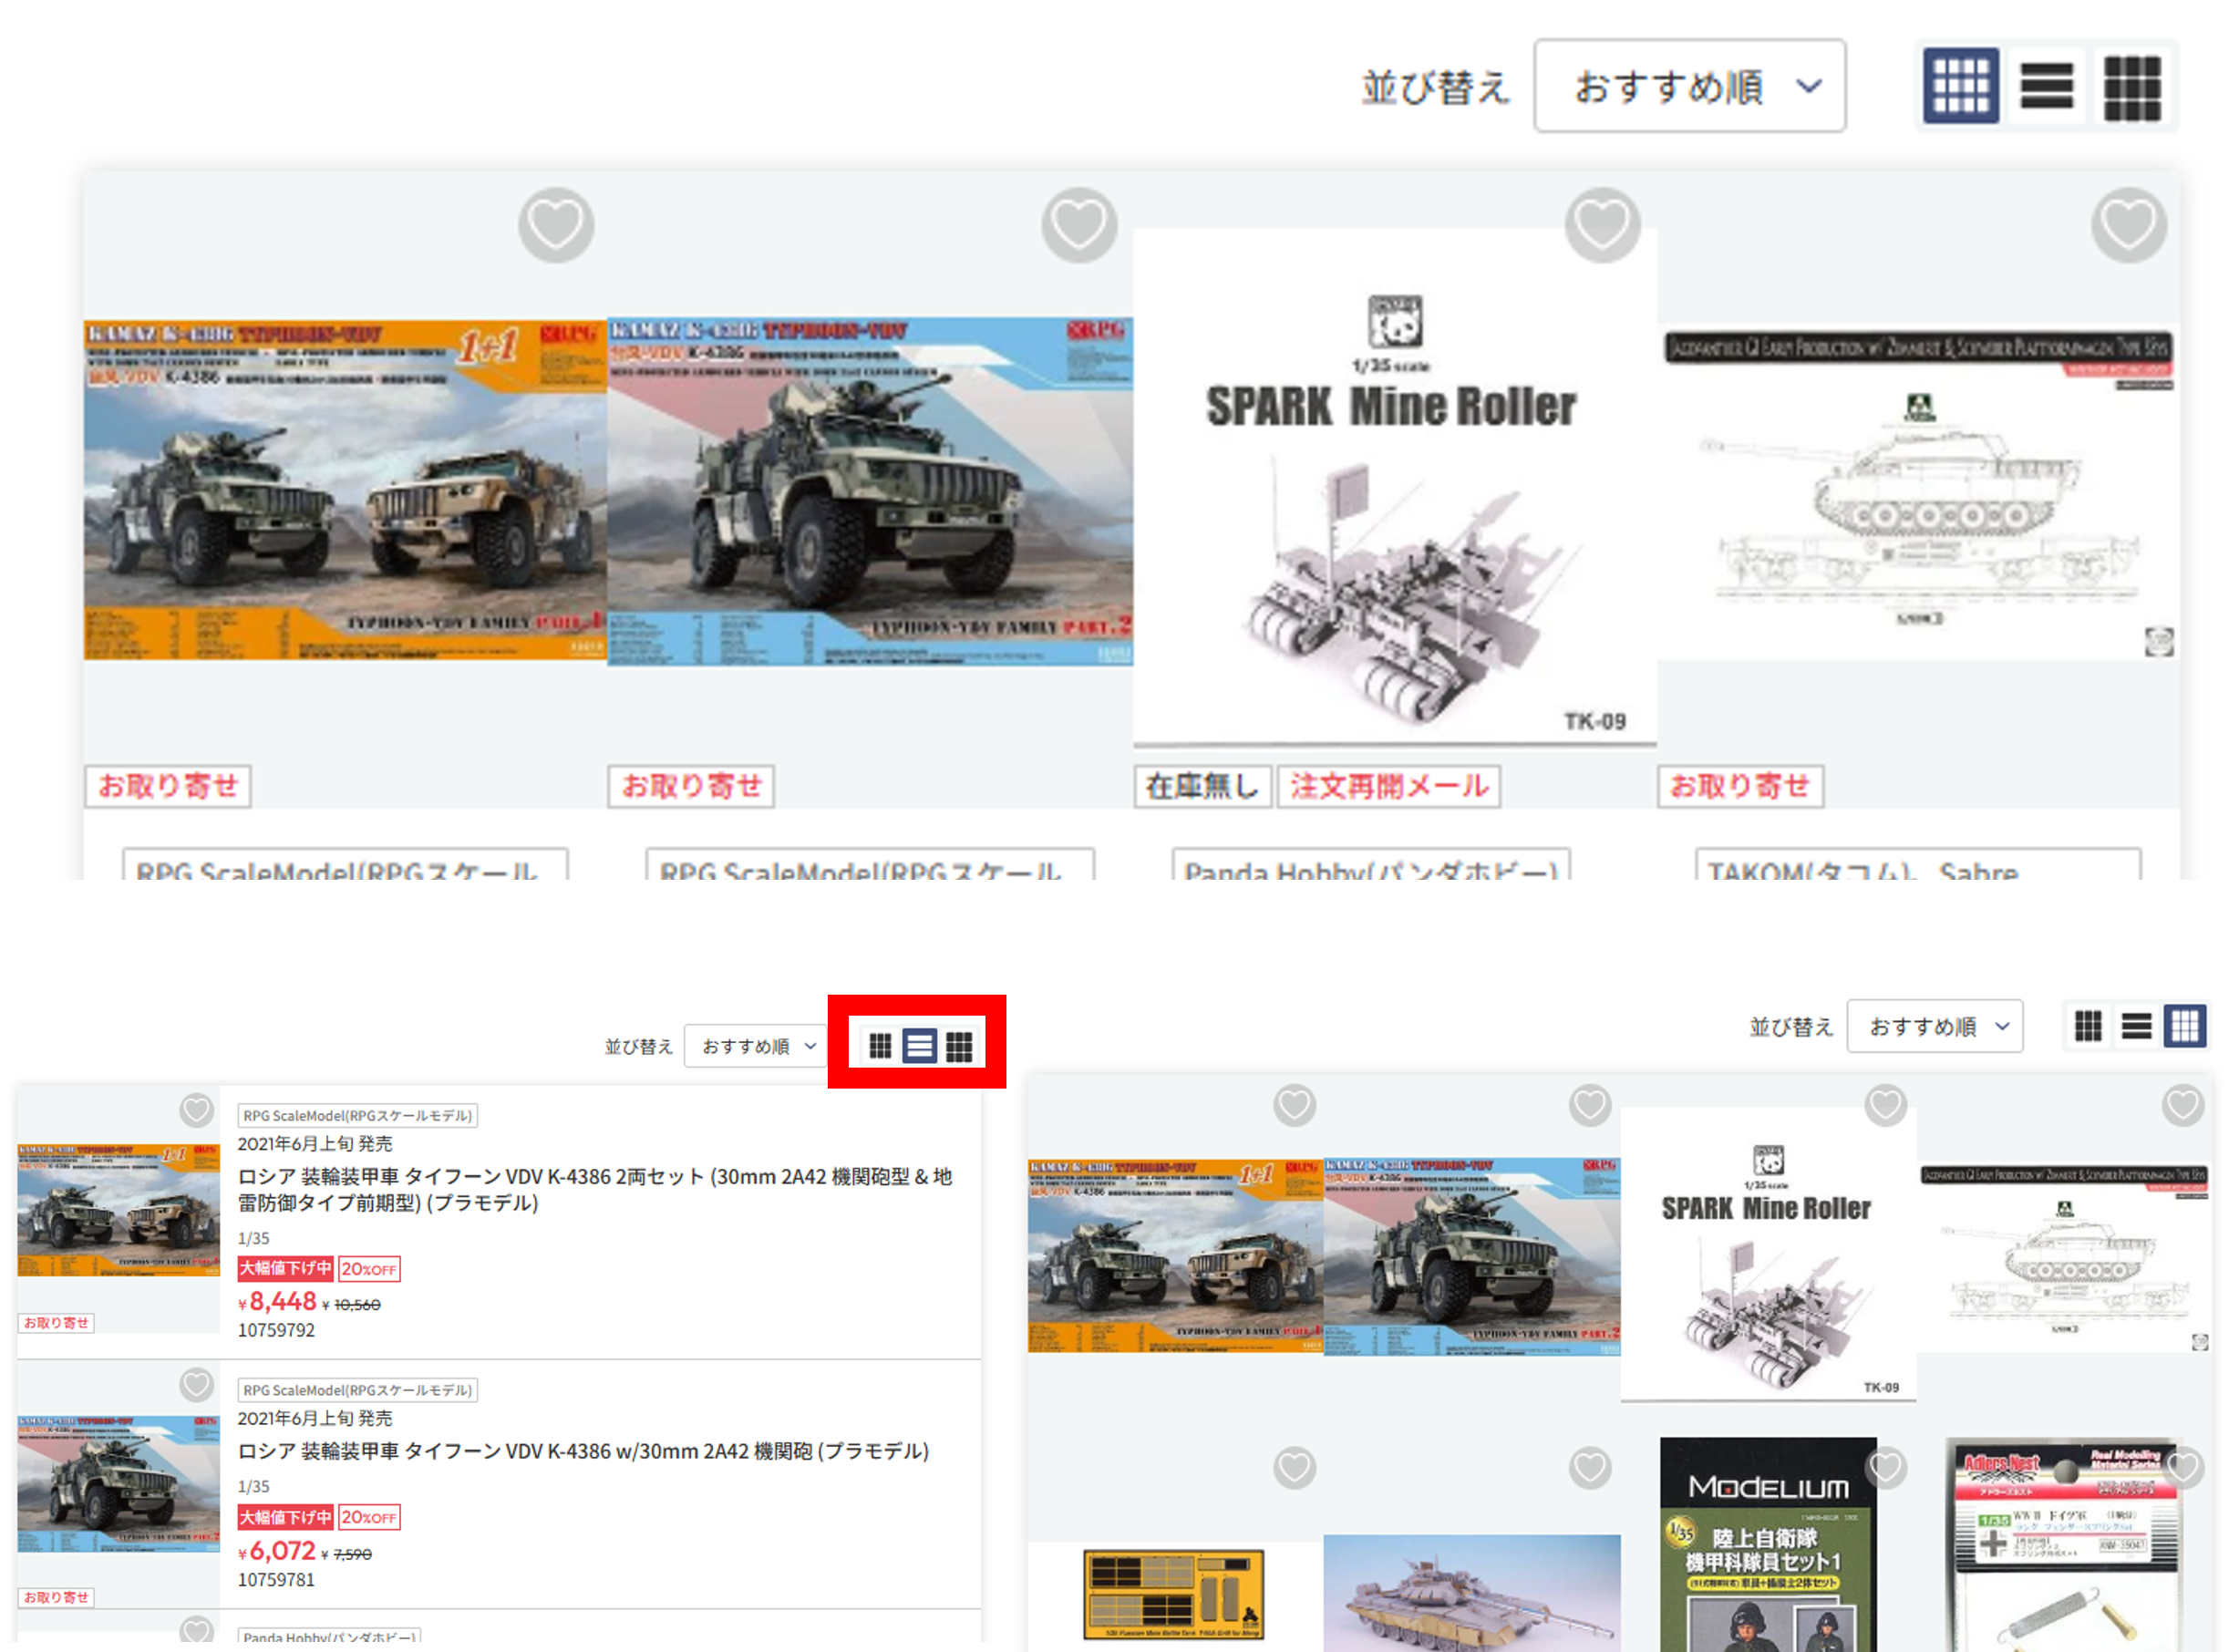Favorite the orange 1+1 Typhoon kit in the small grid panel
2239x1652 pixels.
coord(1295,1105)
